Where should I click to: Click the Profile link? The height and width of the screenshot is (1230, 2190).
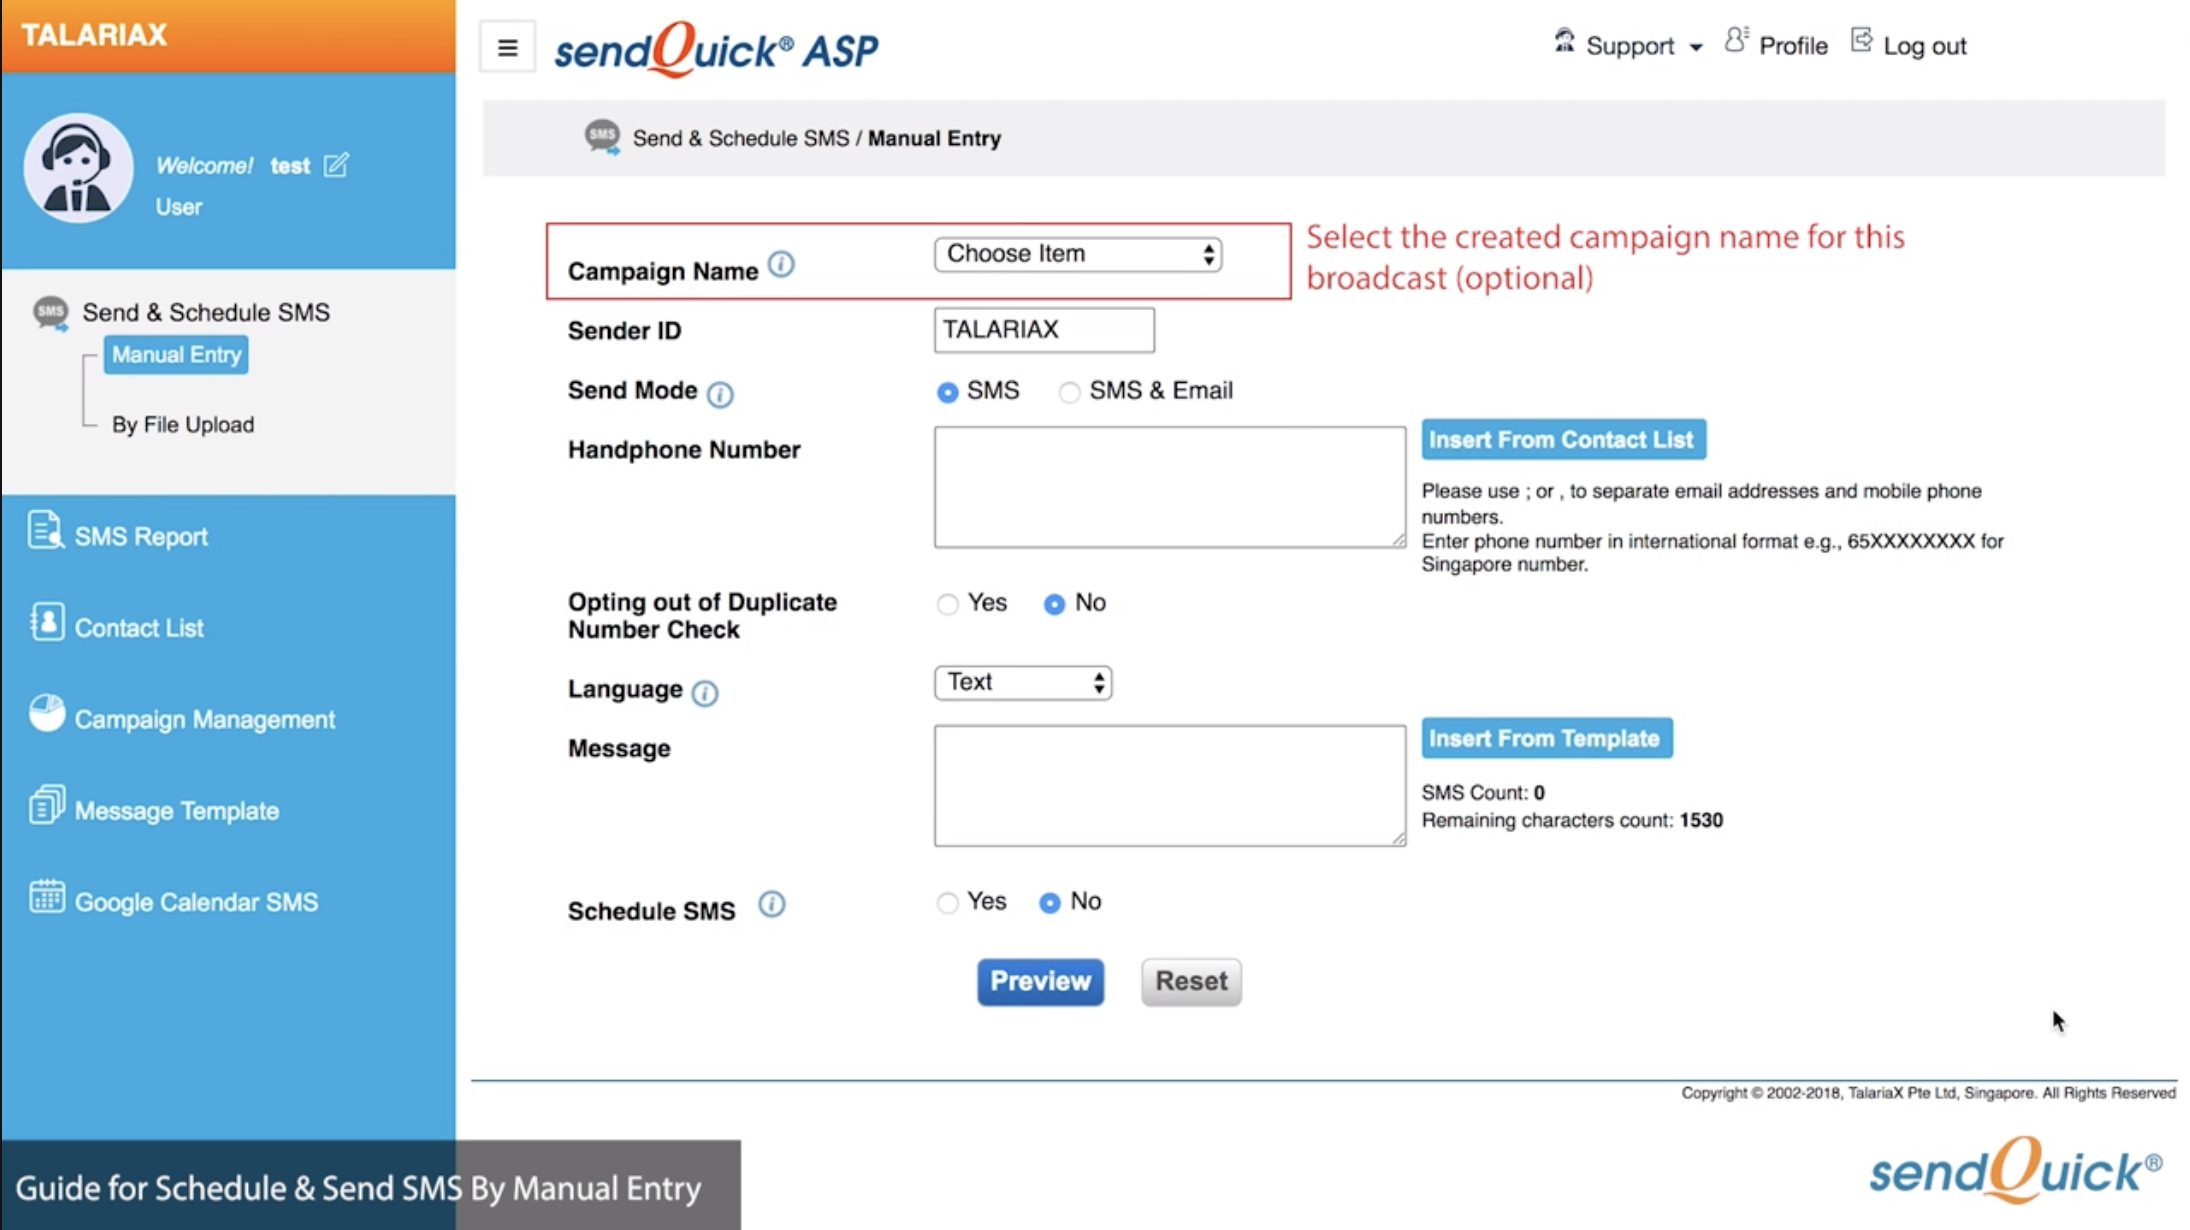point(1792,46)
